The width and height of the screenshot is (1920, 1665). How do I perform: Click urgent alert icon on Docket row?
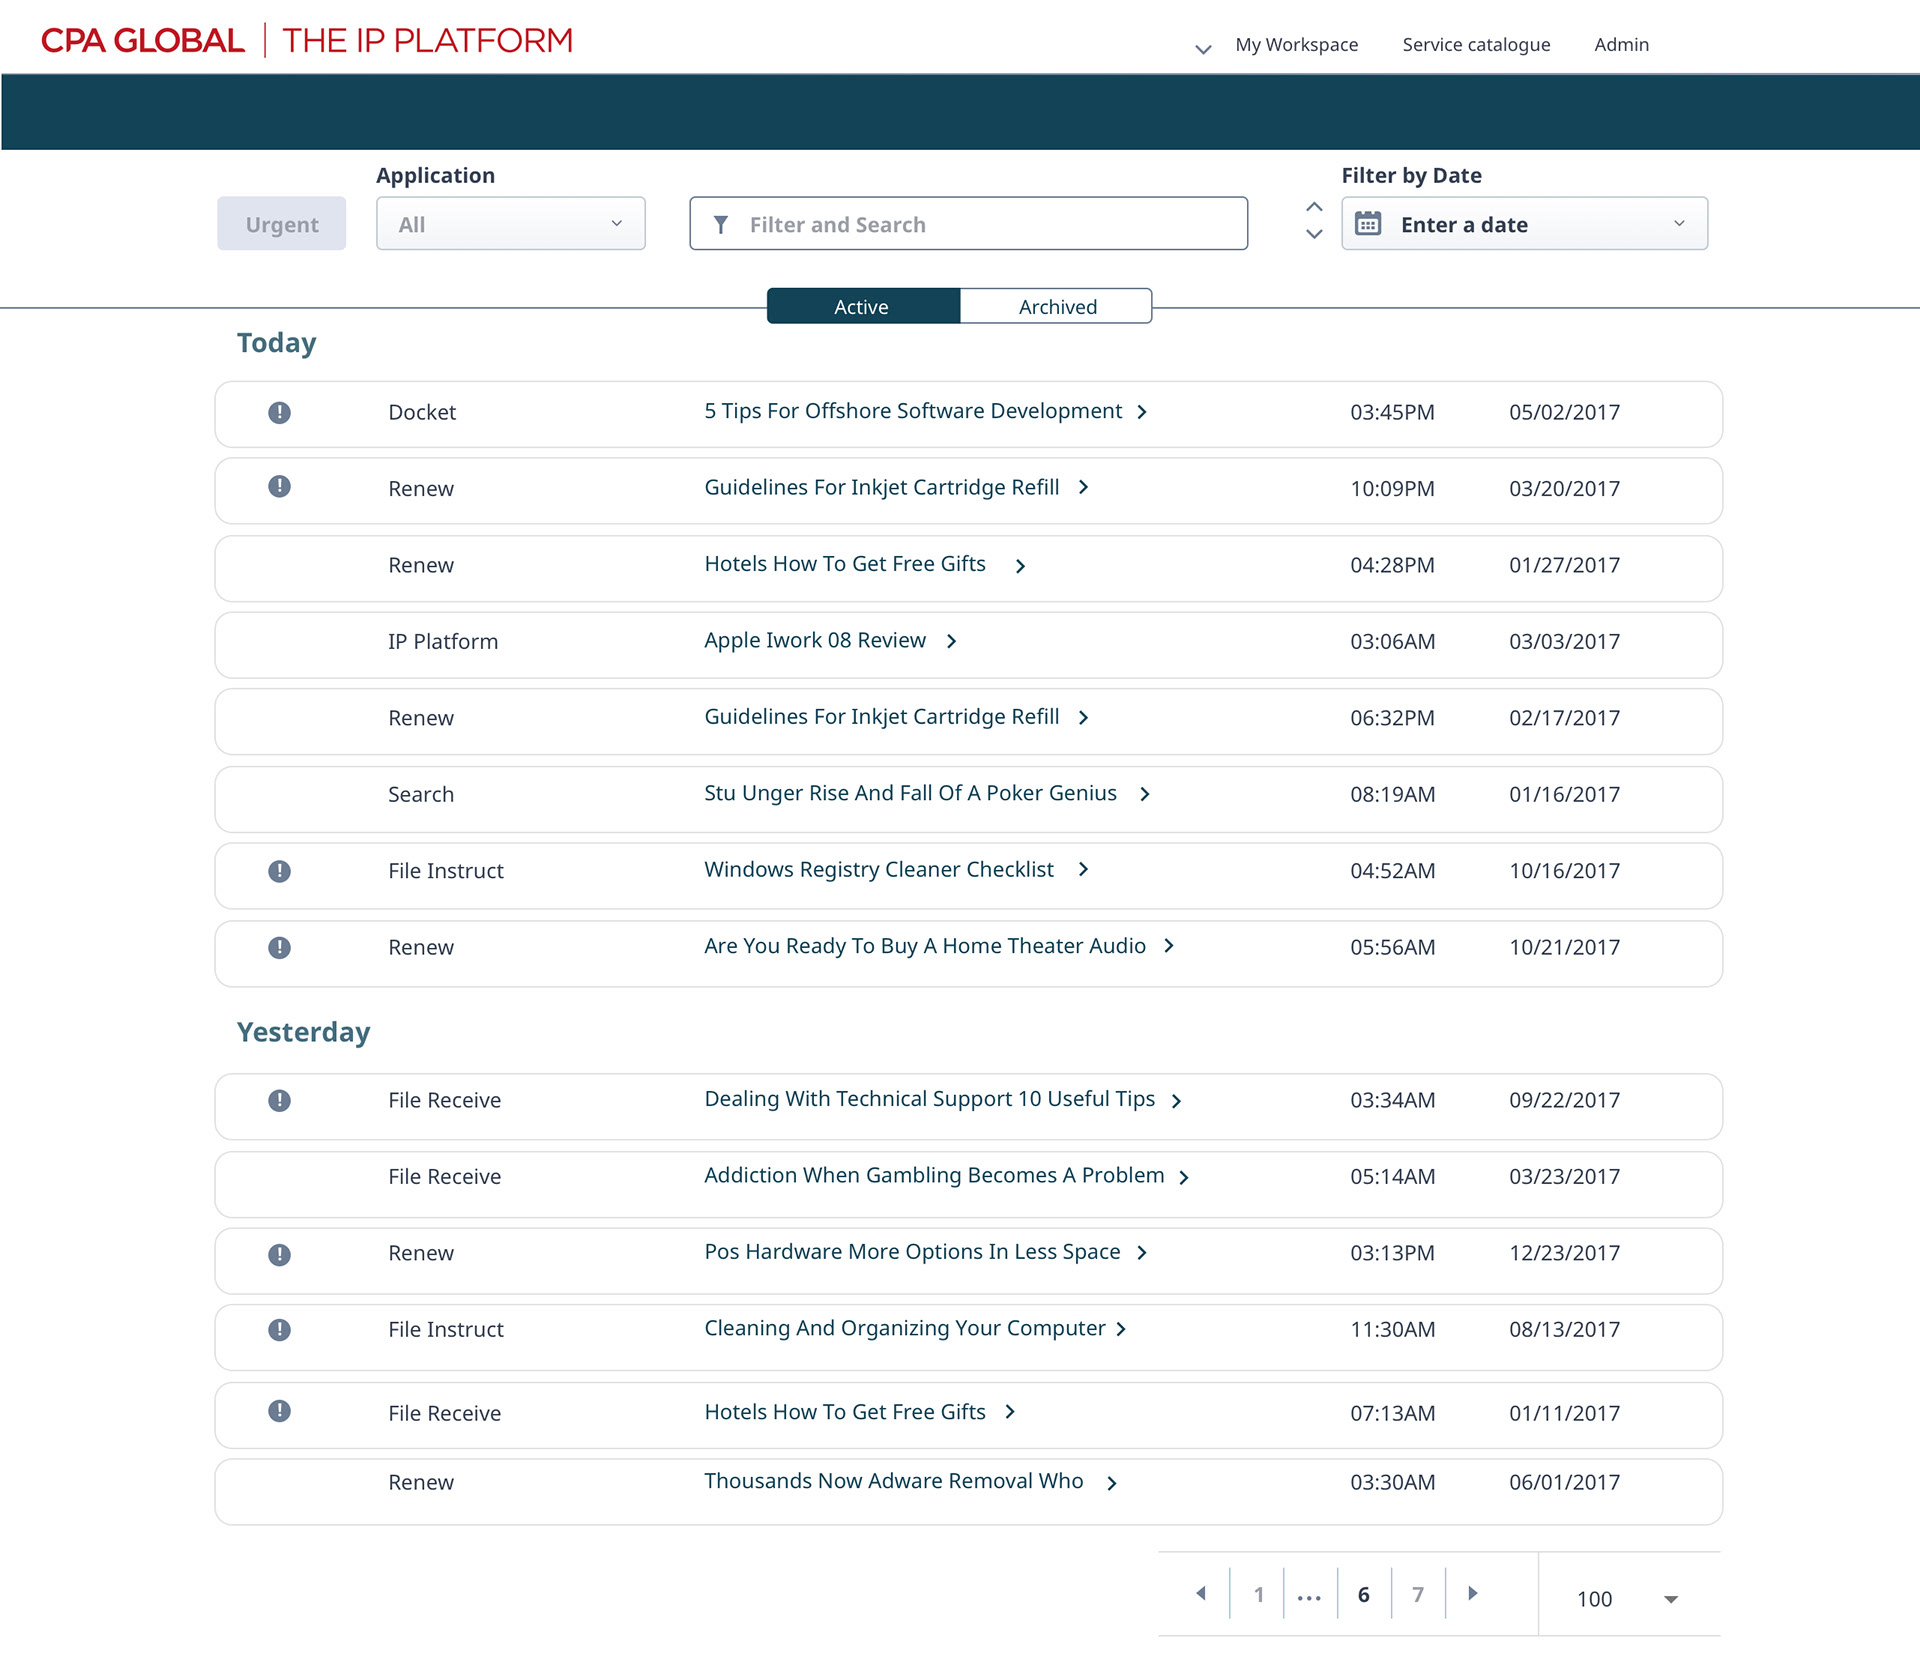[x=279, y=412]
